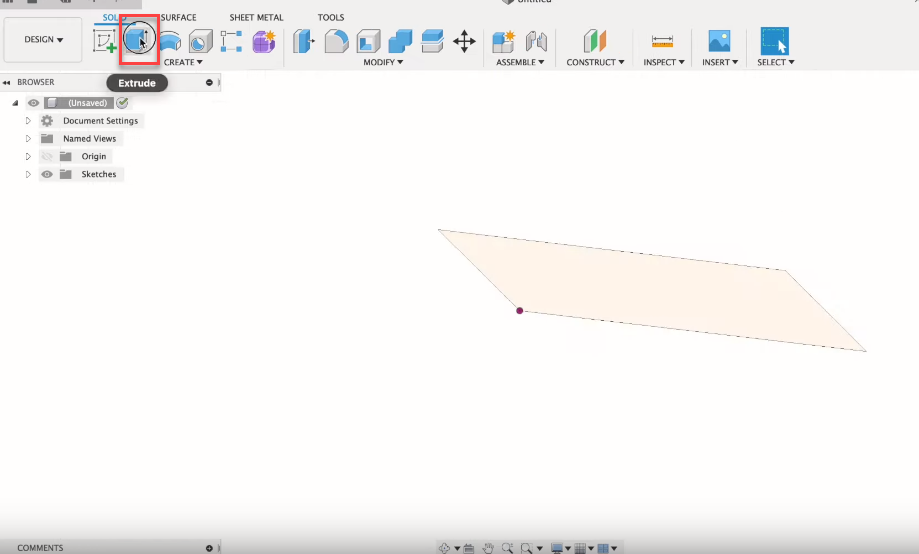Collapse the (Unsaved) root node triangle
Viewport: 919px width, 554px height.
(x=15, y=103)
